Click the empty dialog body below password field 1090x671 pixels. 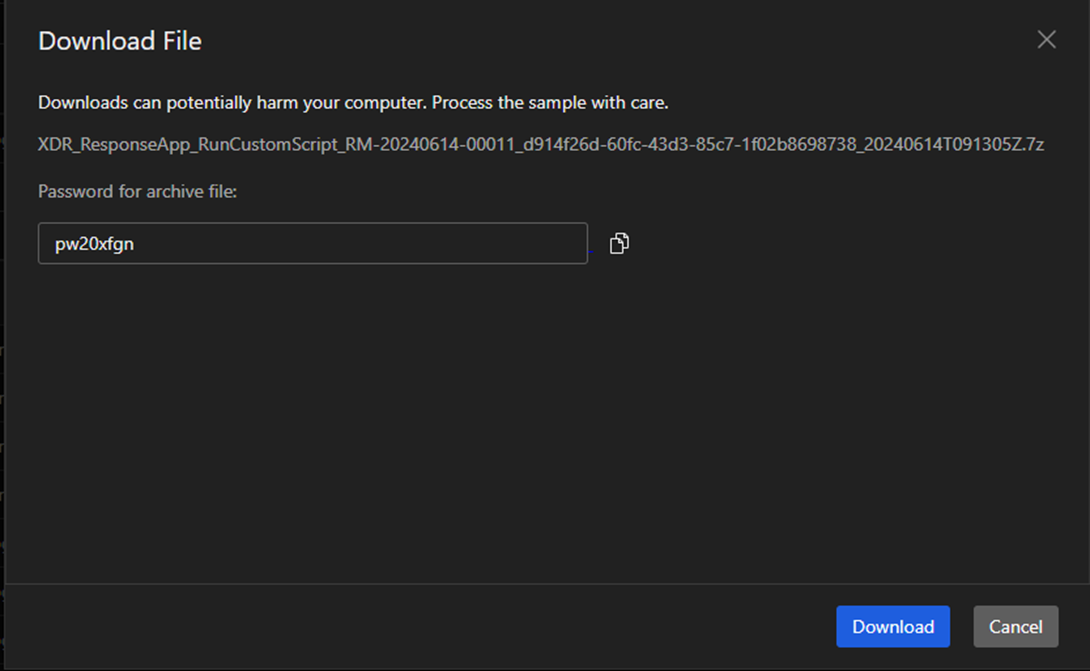pos(540,420)
